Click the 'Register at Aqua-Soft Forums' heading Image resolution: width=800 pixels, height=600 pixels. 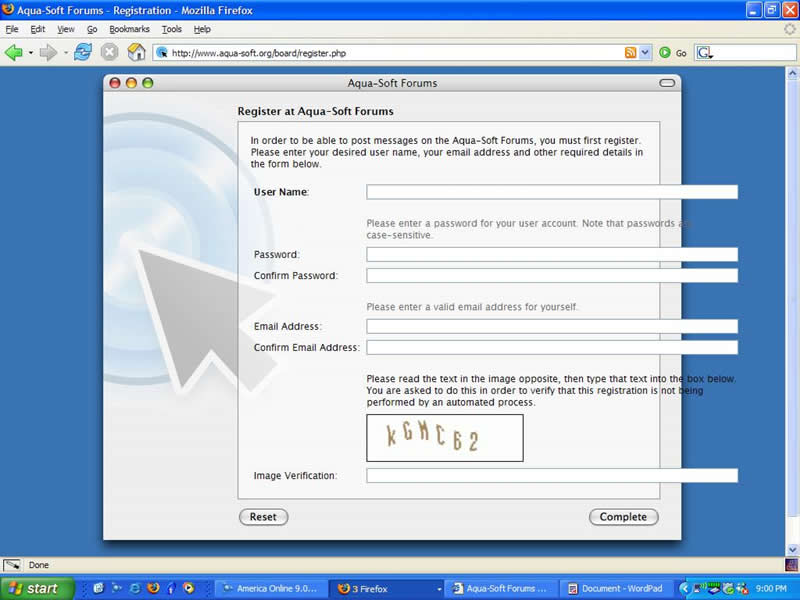[x=315, y=111]
